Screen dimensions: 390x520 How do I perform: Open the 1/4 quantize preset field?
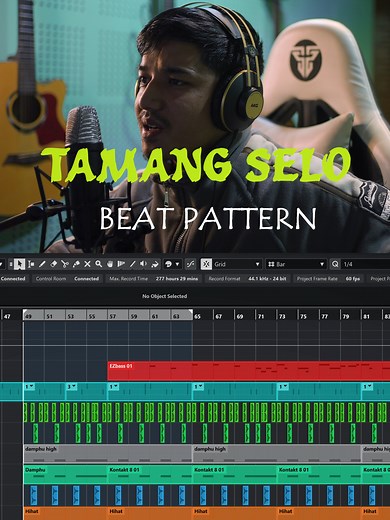click(x=365, y=264)
